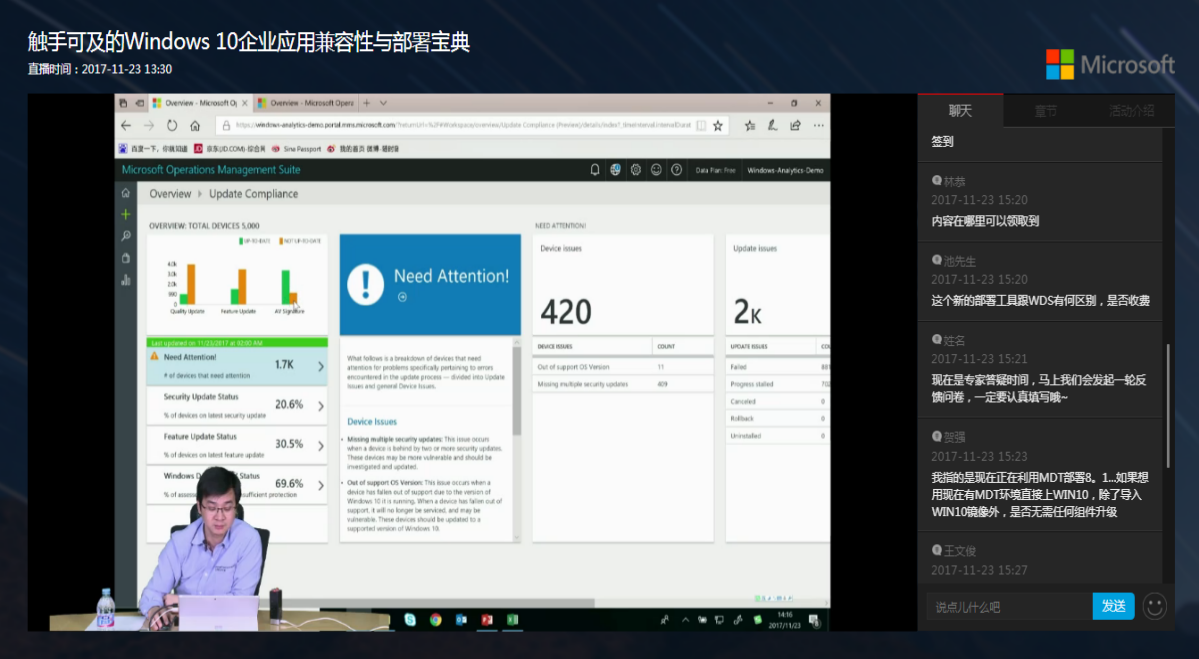Add page to favorites with star

pos(717,125)
